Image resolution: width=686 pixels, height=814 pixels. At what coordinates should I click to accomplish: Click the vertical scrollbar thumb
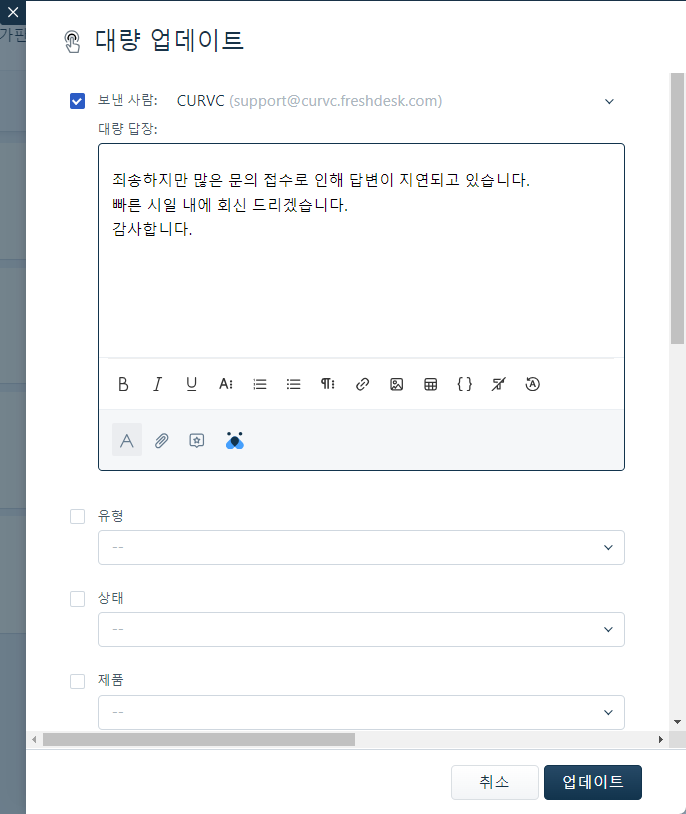(677, 208)
